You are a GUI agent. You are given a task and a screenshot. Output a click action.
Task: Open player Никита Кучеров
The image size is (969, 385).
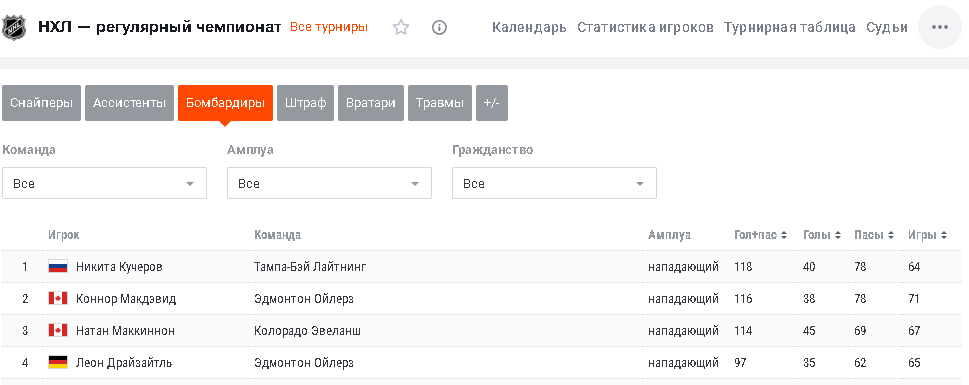click(119, 267)
